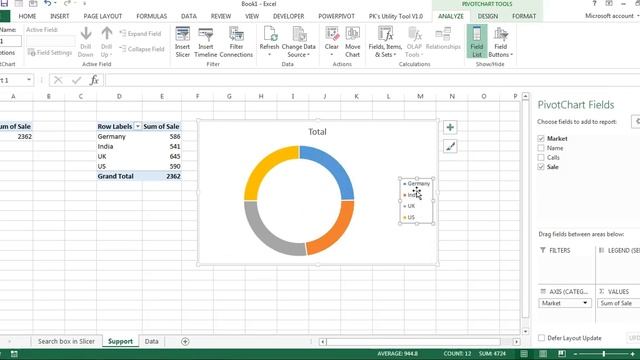Uncheck the Sale field checkbox

click(x=541, y=167)
